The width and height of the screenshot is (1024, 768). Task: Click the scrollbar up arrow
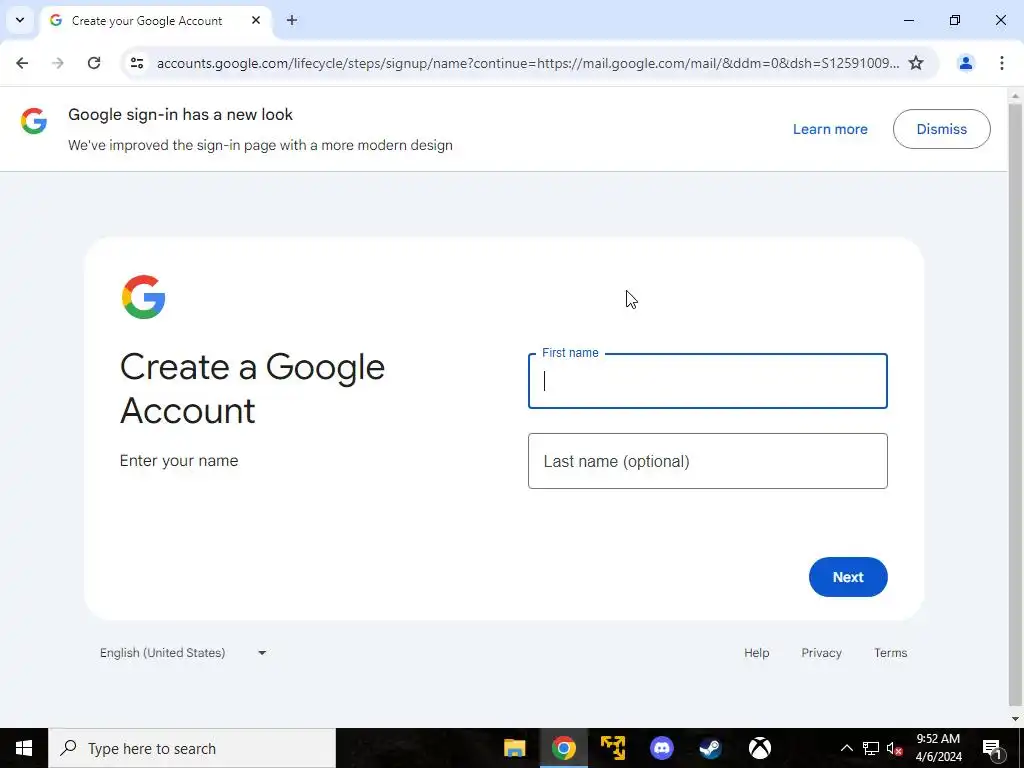[x=1015, y=97]
